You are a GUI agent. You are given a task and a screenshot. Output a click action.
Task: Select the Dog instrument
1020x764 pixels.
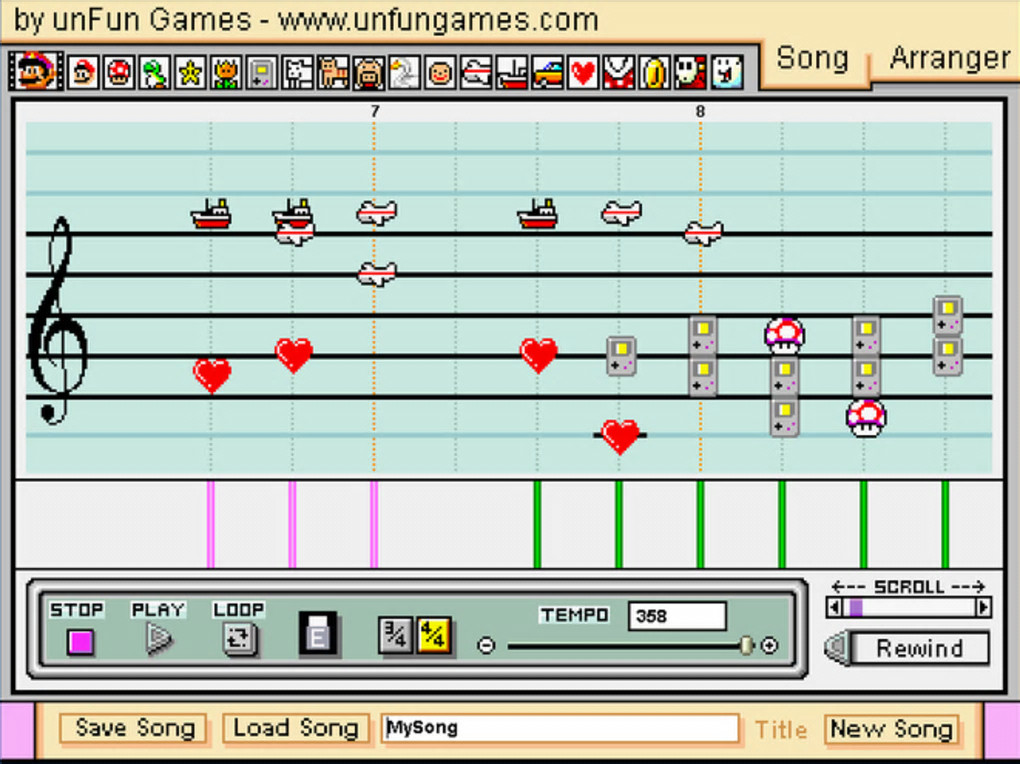297,72
